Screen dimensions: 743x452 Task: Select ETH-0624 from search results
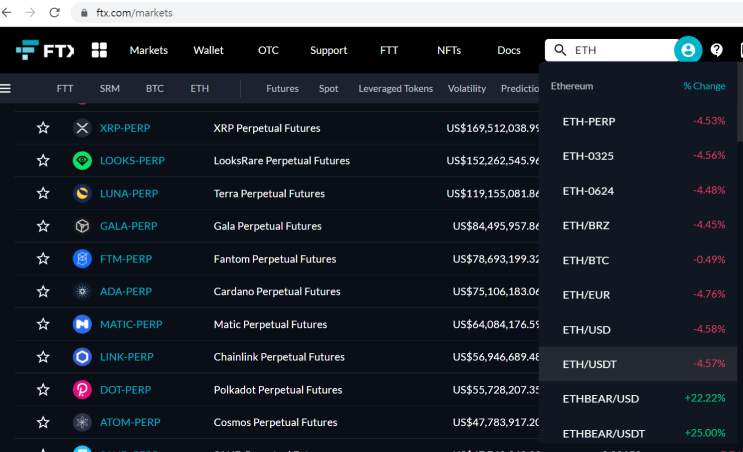[x=638, y=190]
